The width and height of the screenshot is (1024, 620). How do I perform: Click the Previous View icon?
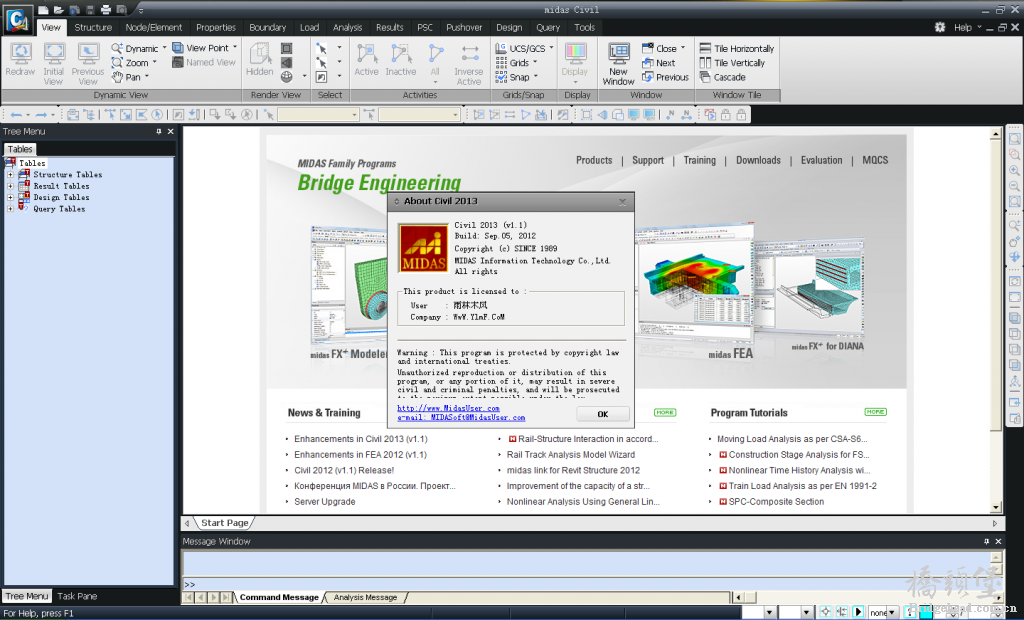(88, 54)
